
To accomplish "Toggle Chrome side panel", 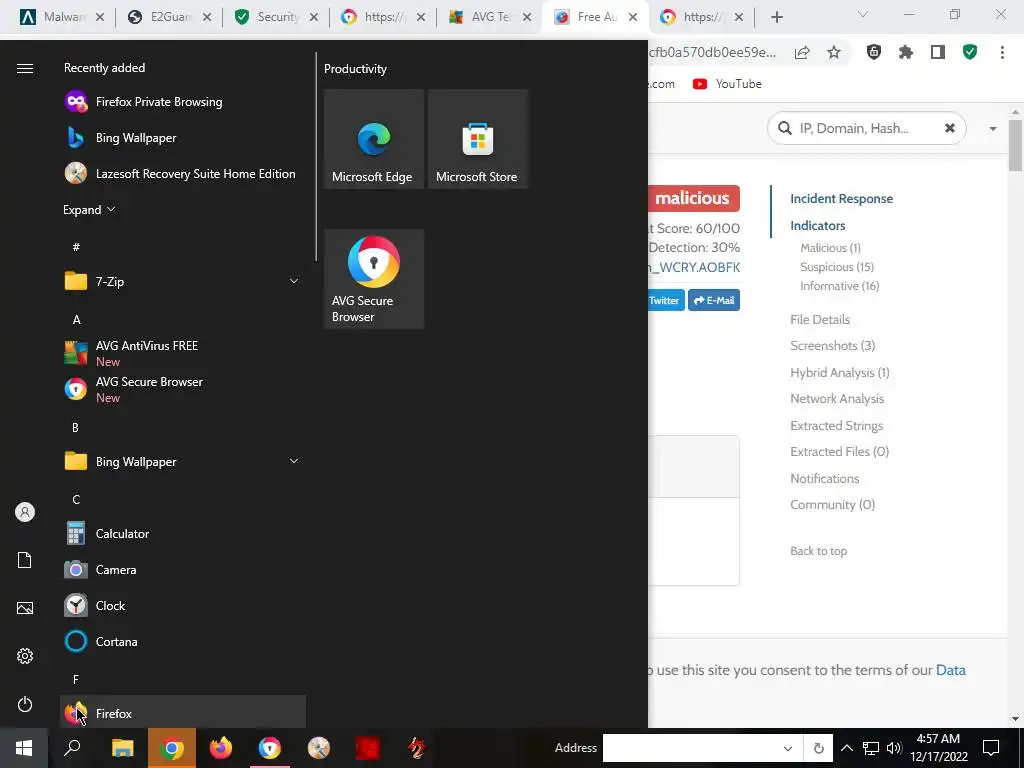I will pyautogui.click(x=938, y=53).
